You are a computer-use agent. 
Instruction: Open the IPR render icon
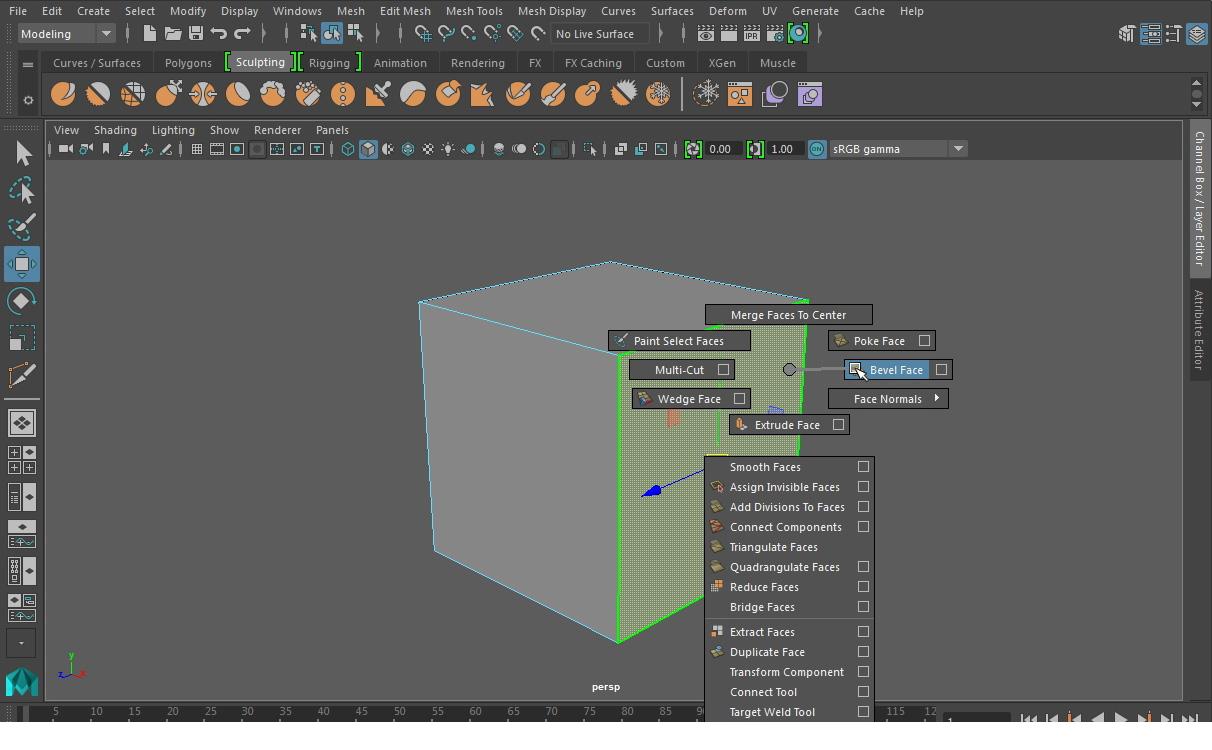[x=751, y=34]
